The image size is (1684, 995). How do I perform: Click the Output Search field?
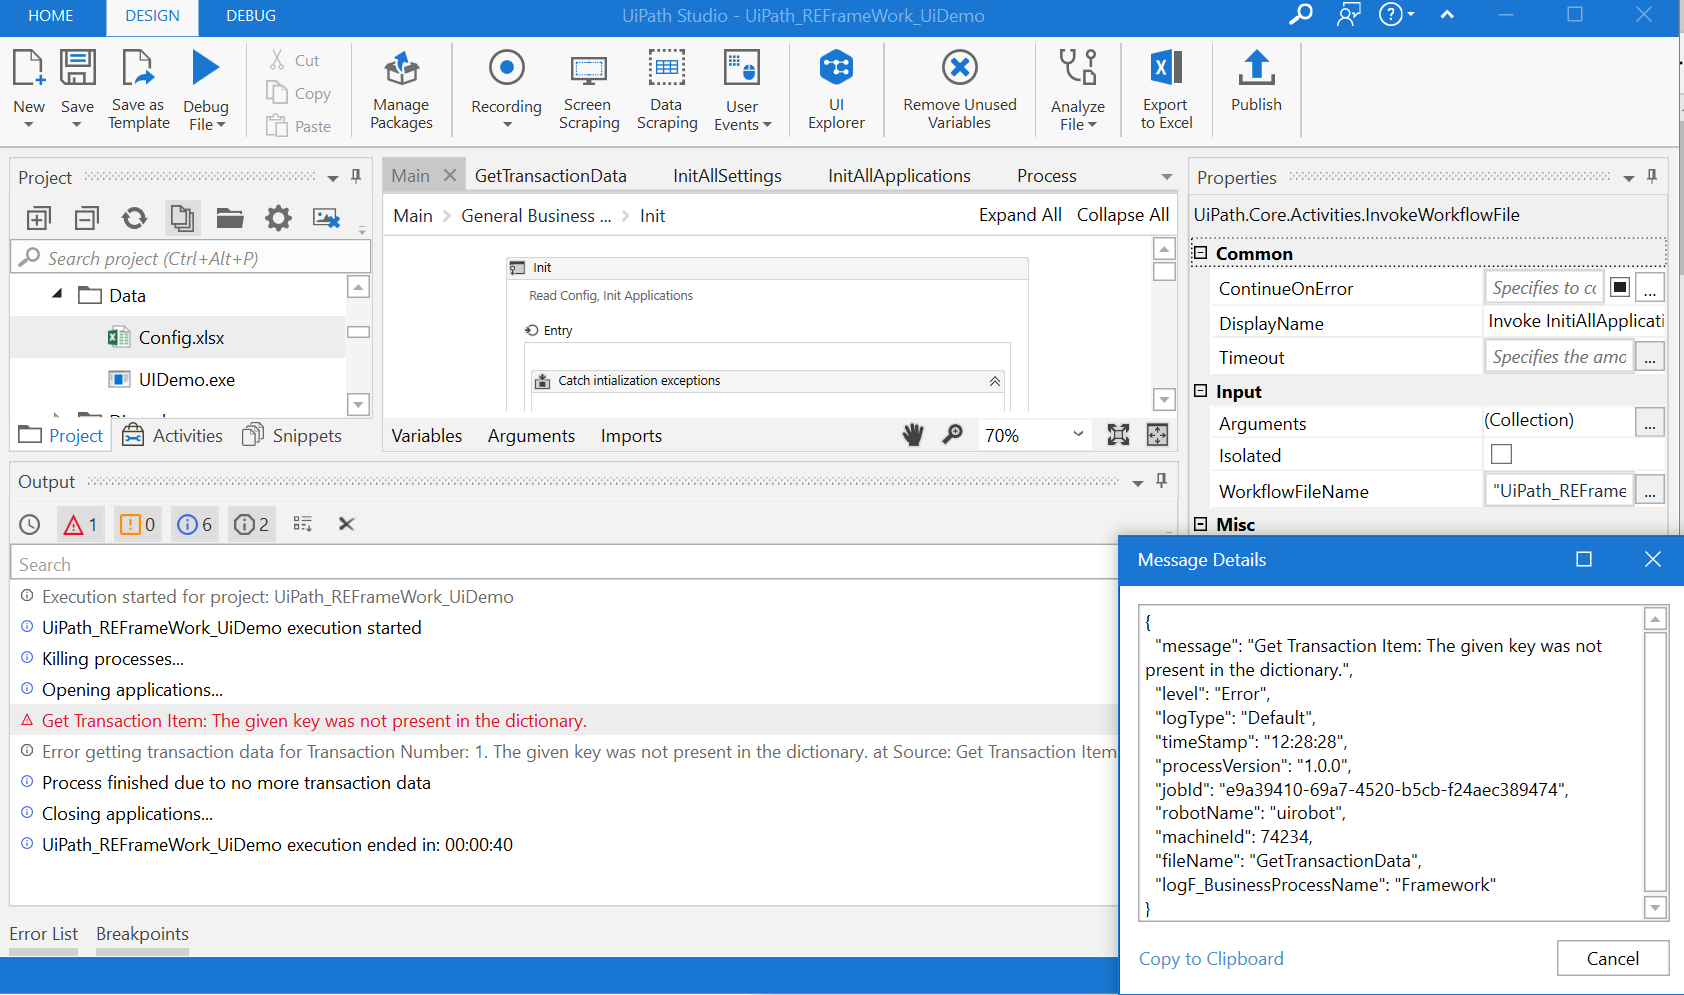564,564
